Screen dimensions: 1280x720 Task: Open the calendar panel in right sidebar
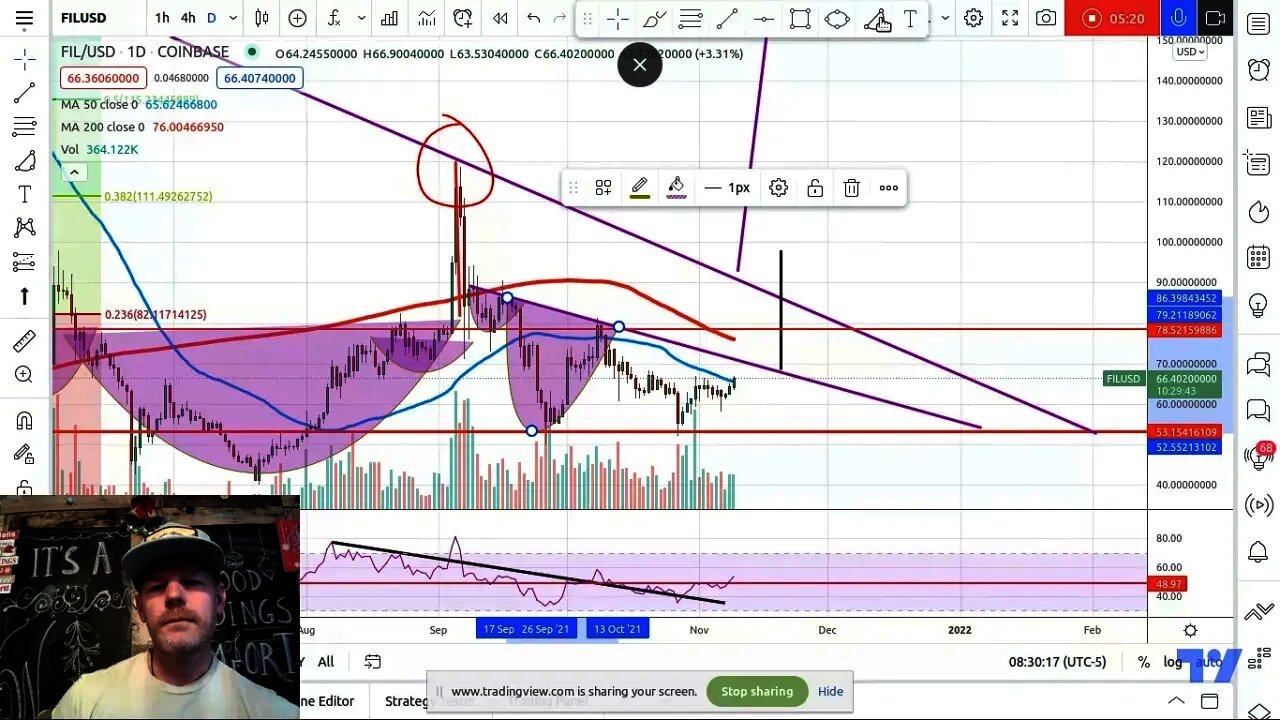click(1259, 257)
